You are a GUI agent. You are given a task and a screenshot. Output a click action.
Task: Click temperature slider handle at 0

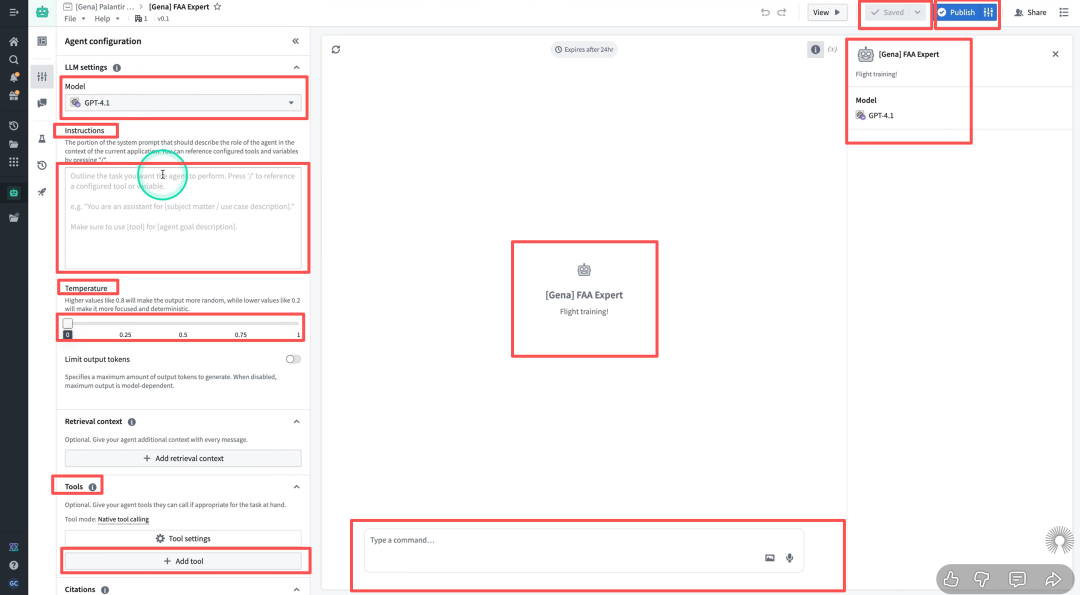click(x=68, y=324)
